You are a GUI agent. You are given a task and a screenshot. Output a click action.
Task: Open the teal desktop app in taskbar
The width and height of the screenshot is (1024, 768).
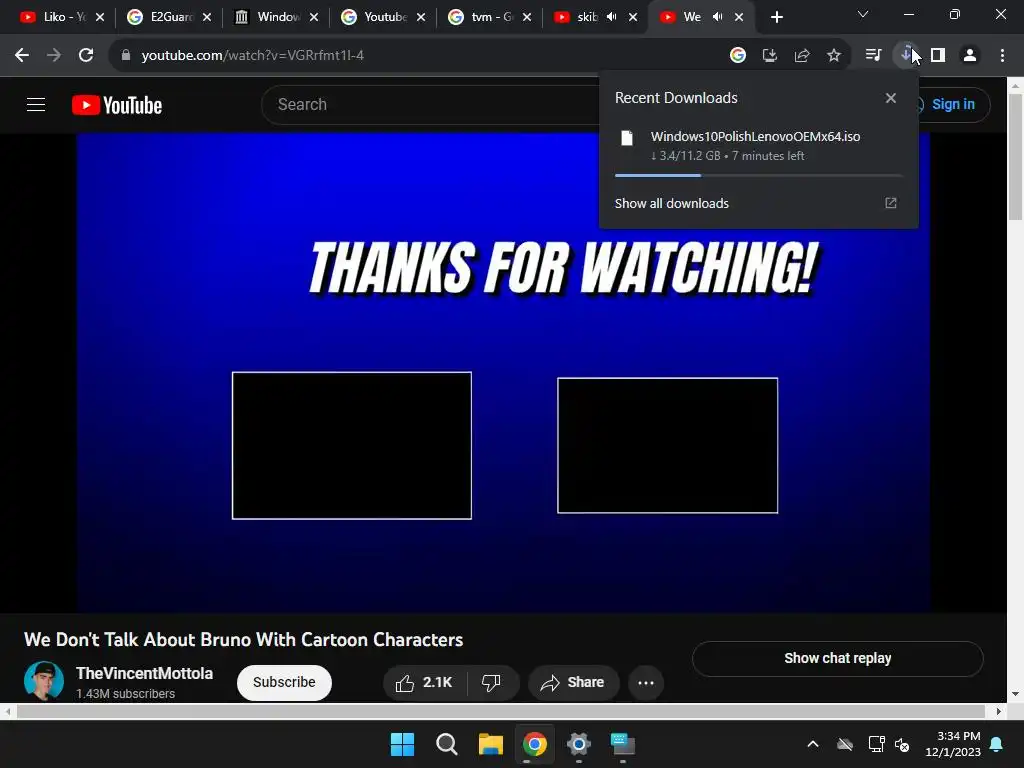click(x=622, y=744)
